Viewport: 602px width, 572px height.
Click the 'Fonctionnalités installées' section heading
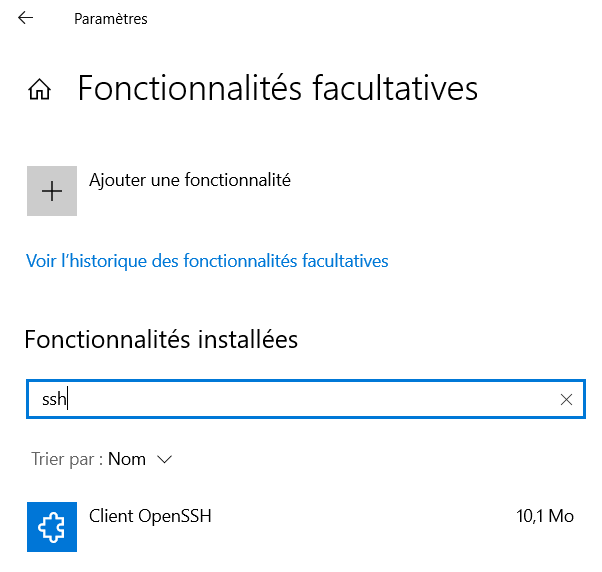(161, 339)
